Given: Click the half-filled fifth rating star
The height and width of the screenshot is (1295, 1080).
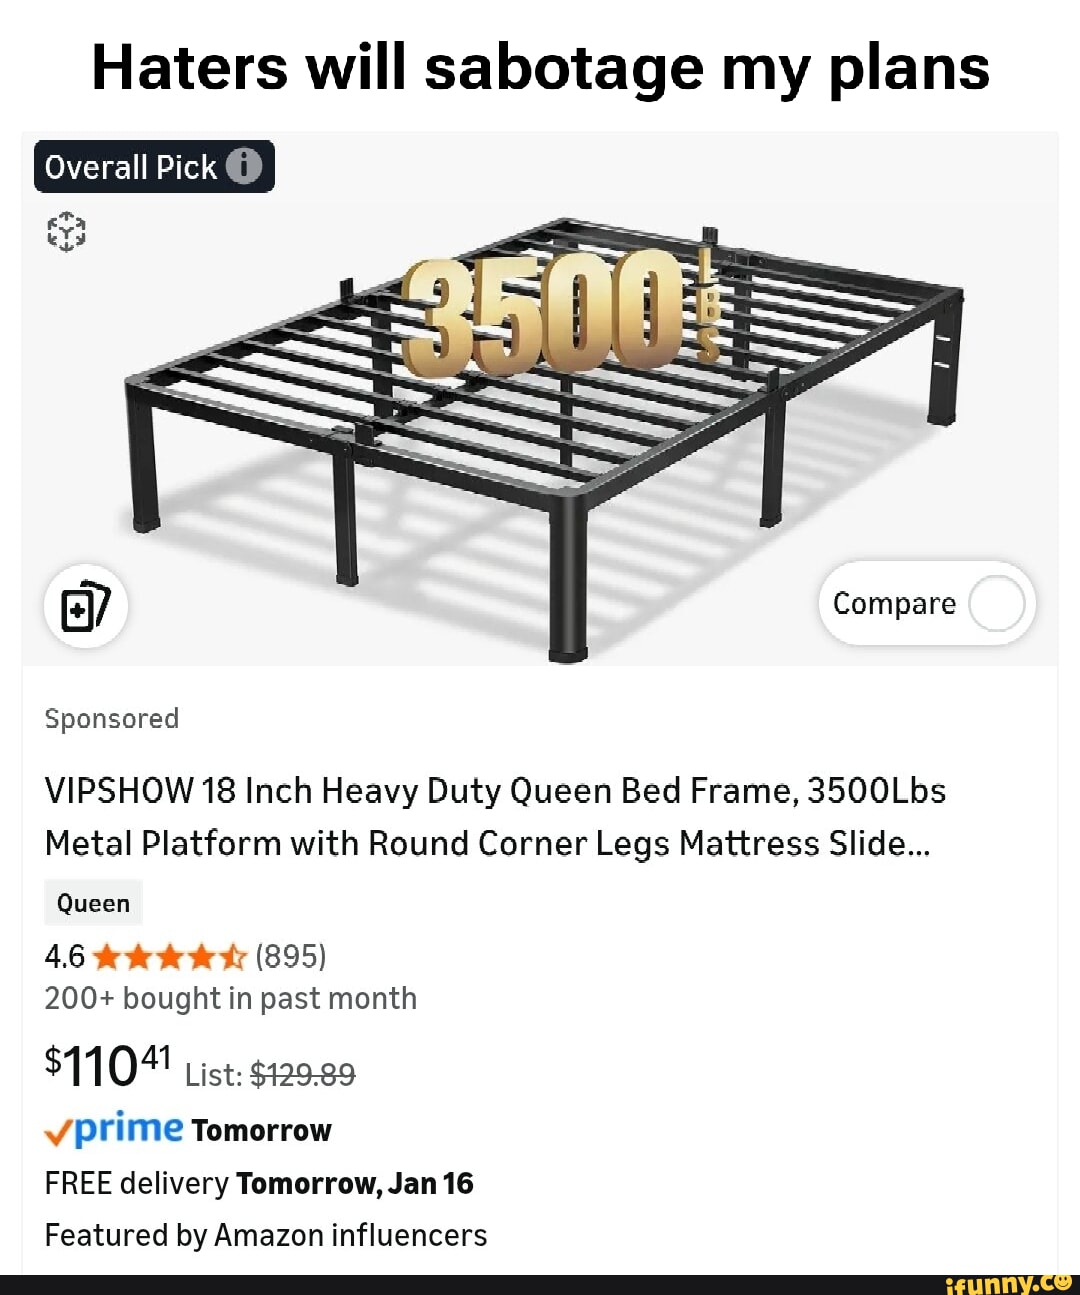Looking at the screenshot, I should click(x=232, y=956).
